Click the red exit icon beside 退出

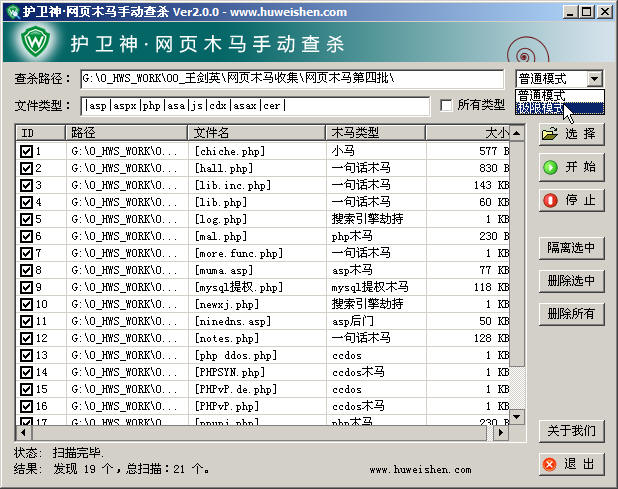550,464
